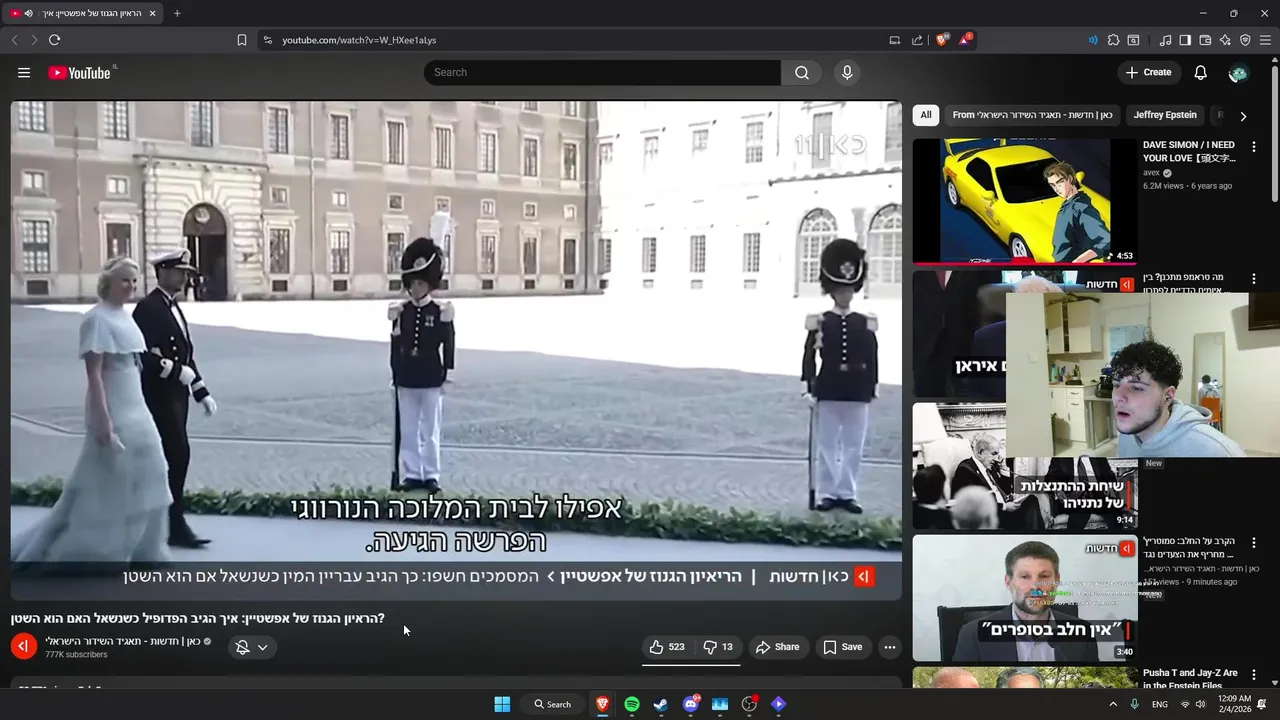Image resolution: width=1280 pixels, height=720 pixels.
Task: Open Spotify from taskbar
Action: point(632,704)
